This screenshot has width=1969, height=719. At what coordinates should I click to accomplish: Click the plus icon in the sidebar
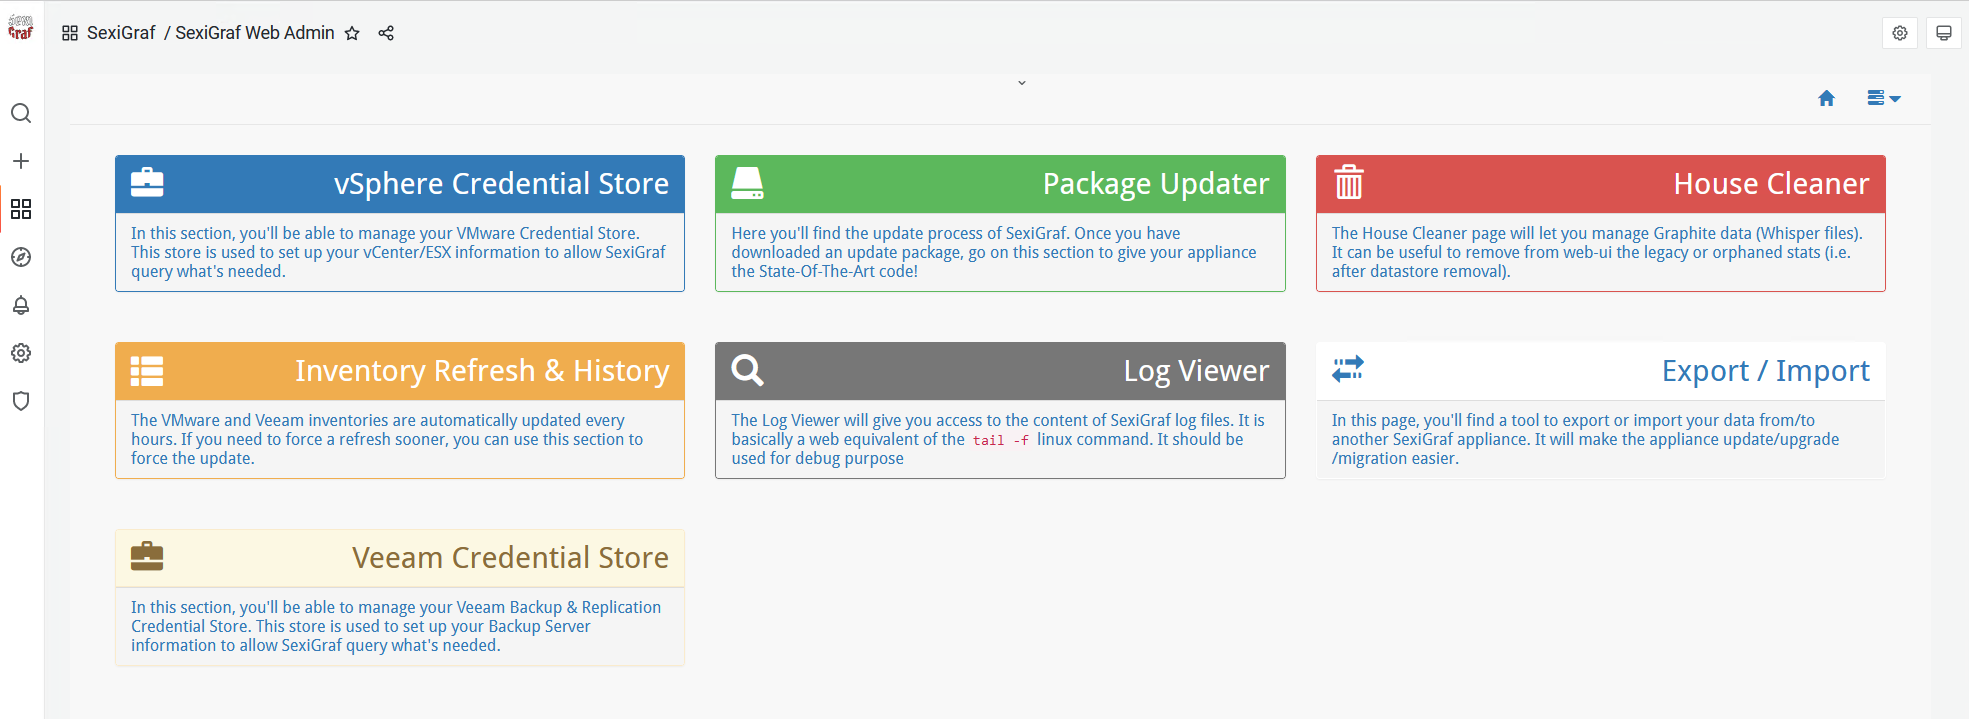[x=21, y=161]
